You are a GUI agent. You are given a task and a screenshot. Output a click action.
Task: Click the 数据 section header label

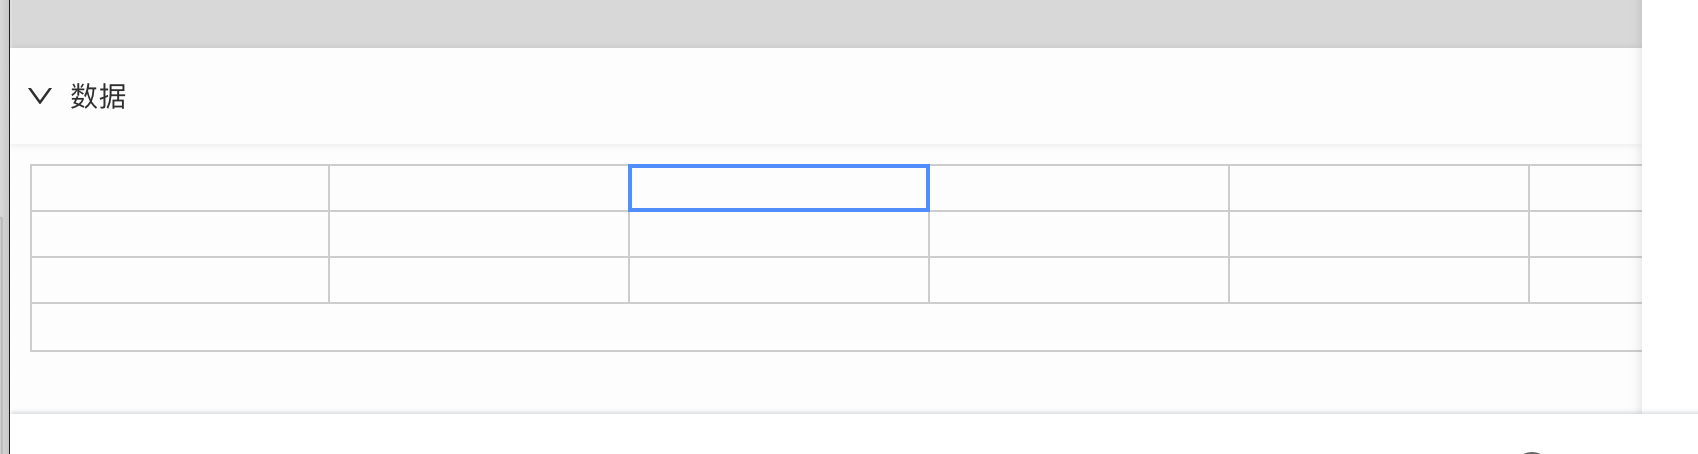click(x=98, y=97)
